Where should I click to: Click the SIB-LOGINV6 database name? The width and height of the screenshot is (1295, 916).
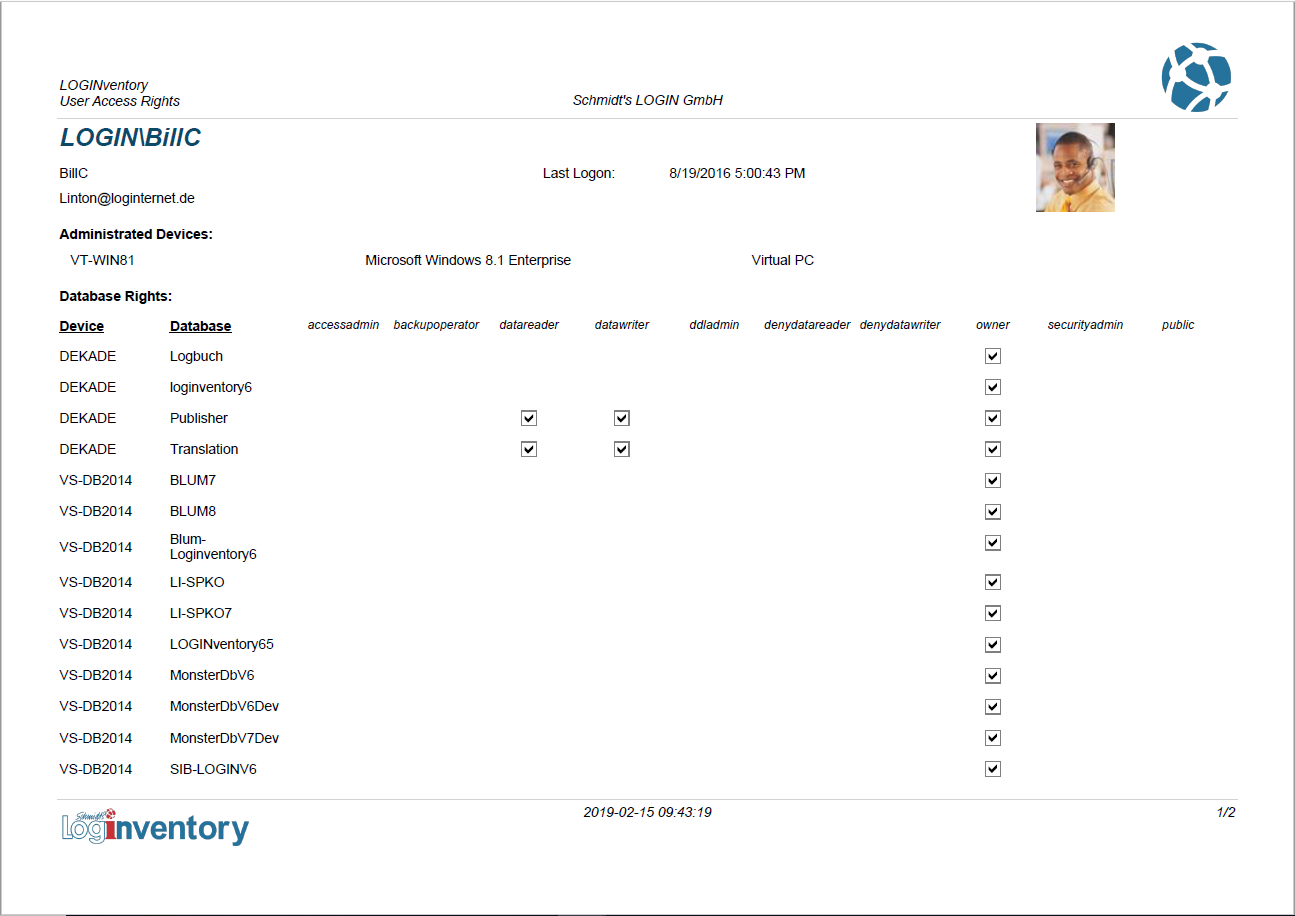coord(214,769)
